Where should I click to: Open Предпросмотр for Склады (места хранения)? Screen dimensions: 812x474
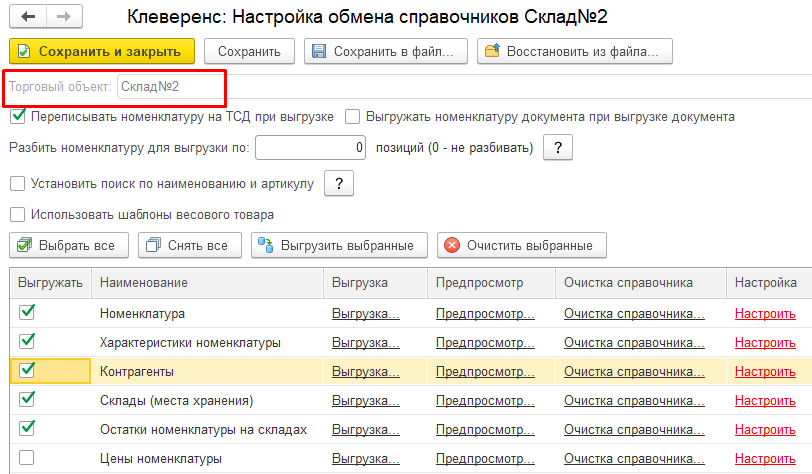click(x=485, y=401)
